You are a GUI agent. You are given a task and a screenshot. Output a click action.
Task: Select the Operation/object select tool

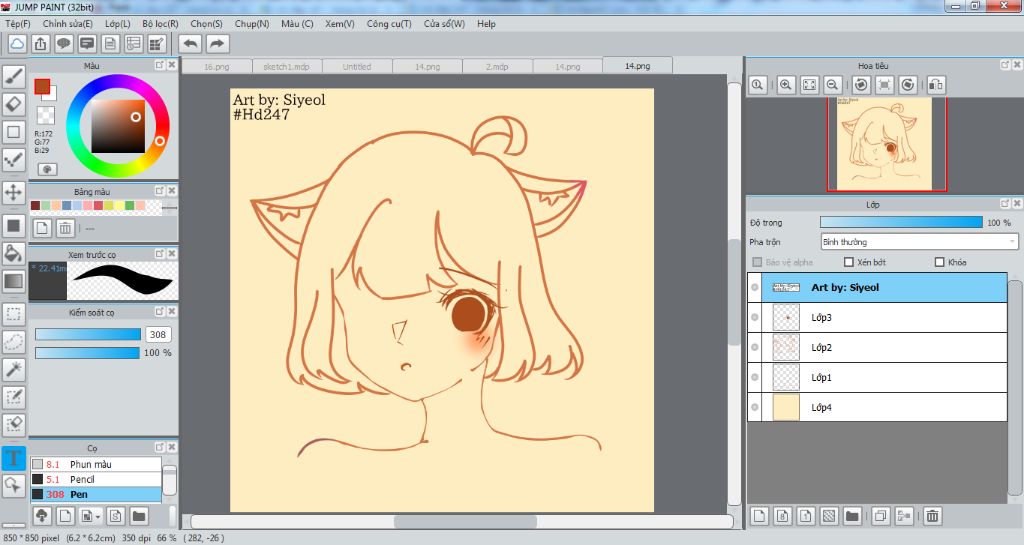[13, 485]
